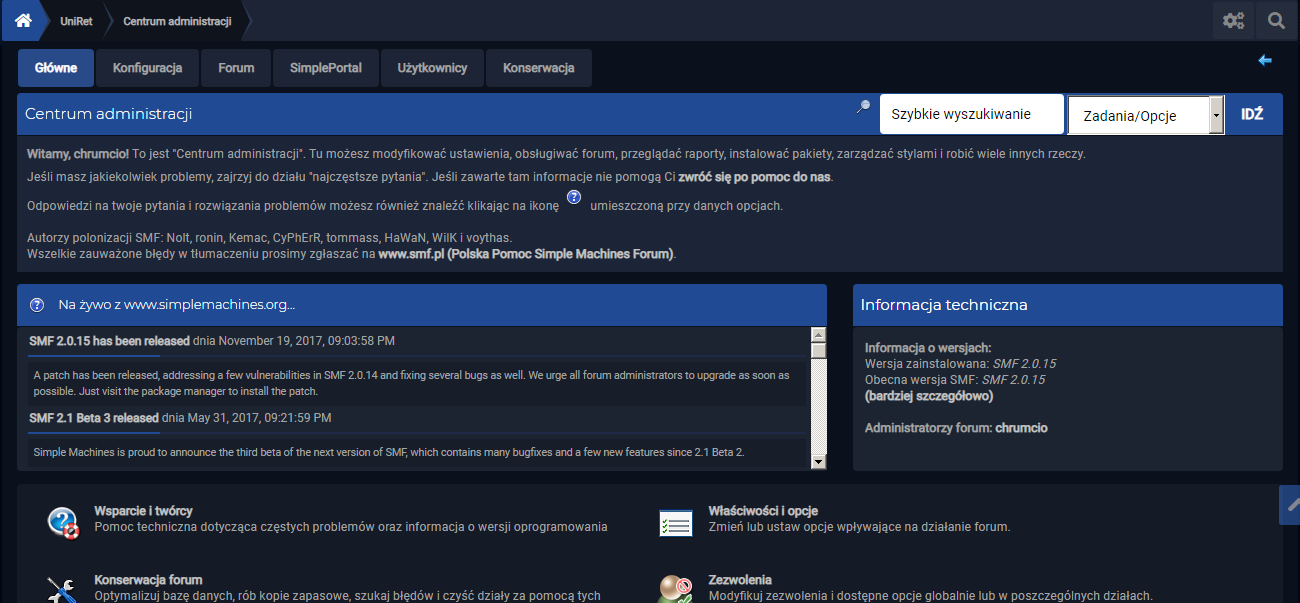Click the news list scroll down arrow
Screen dimensions: 1300x603
click(x=819, y=462)
